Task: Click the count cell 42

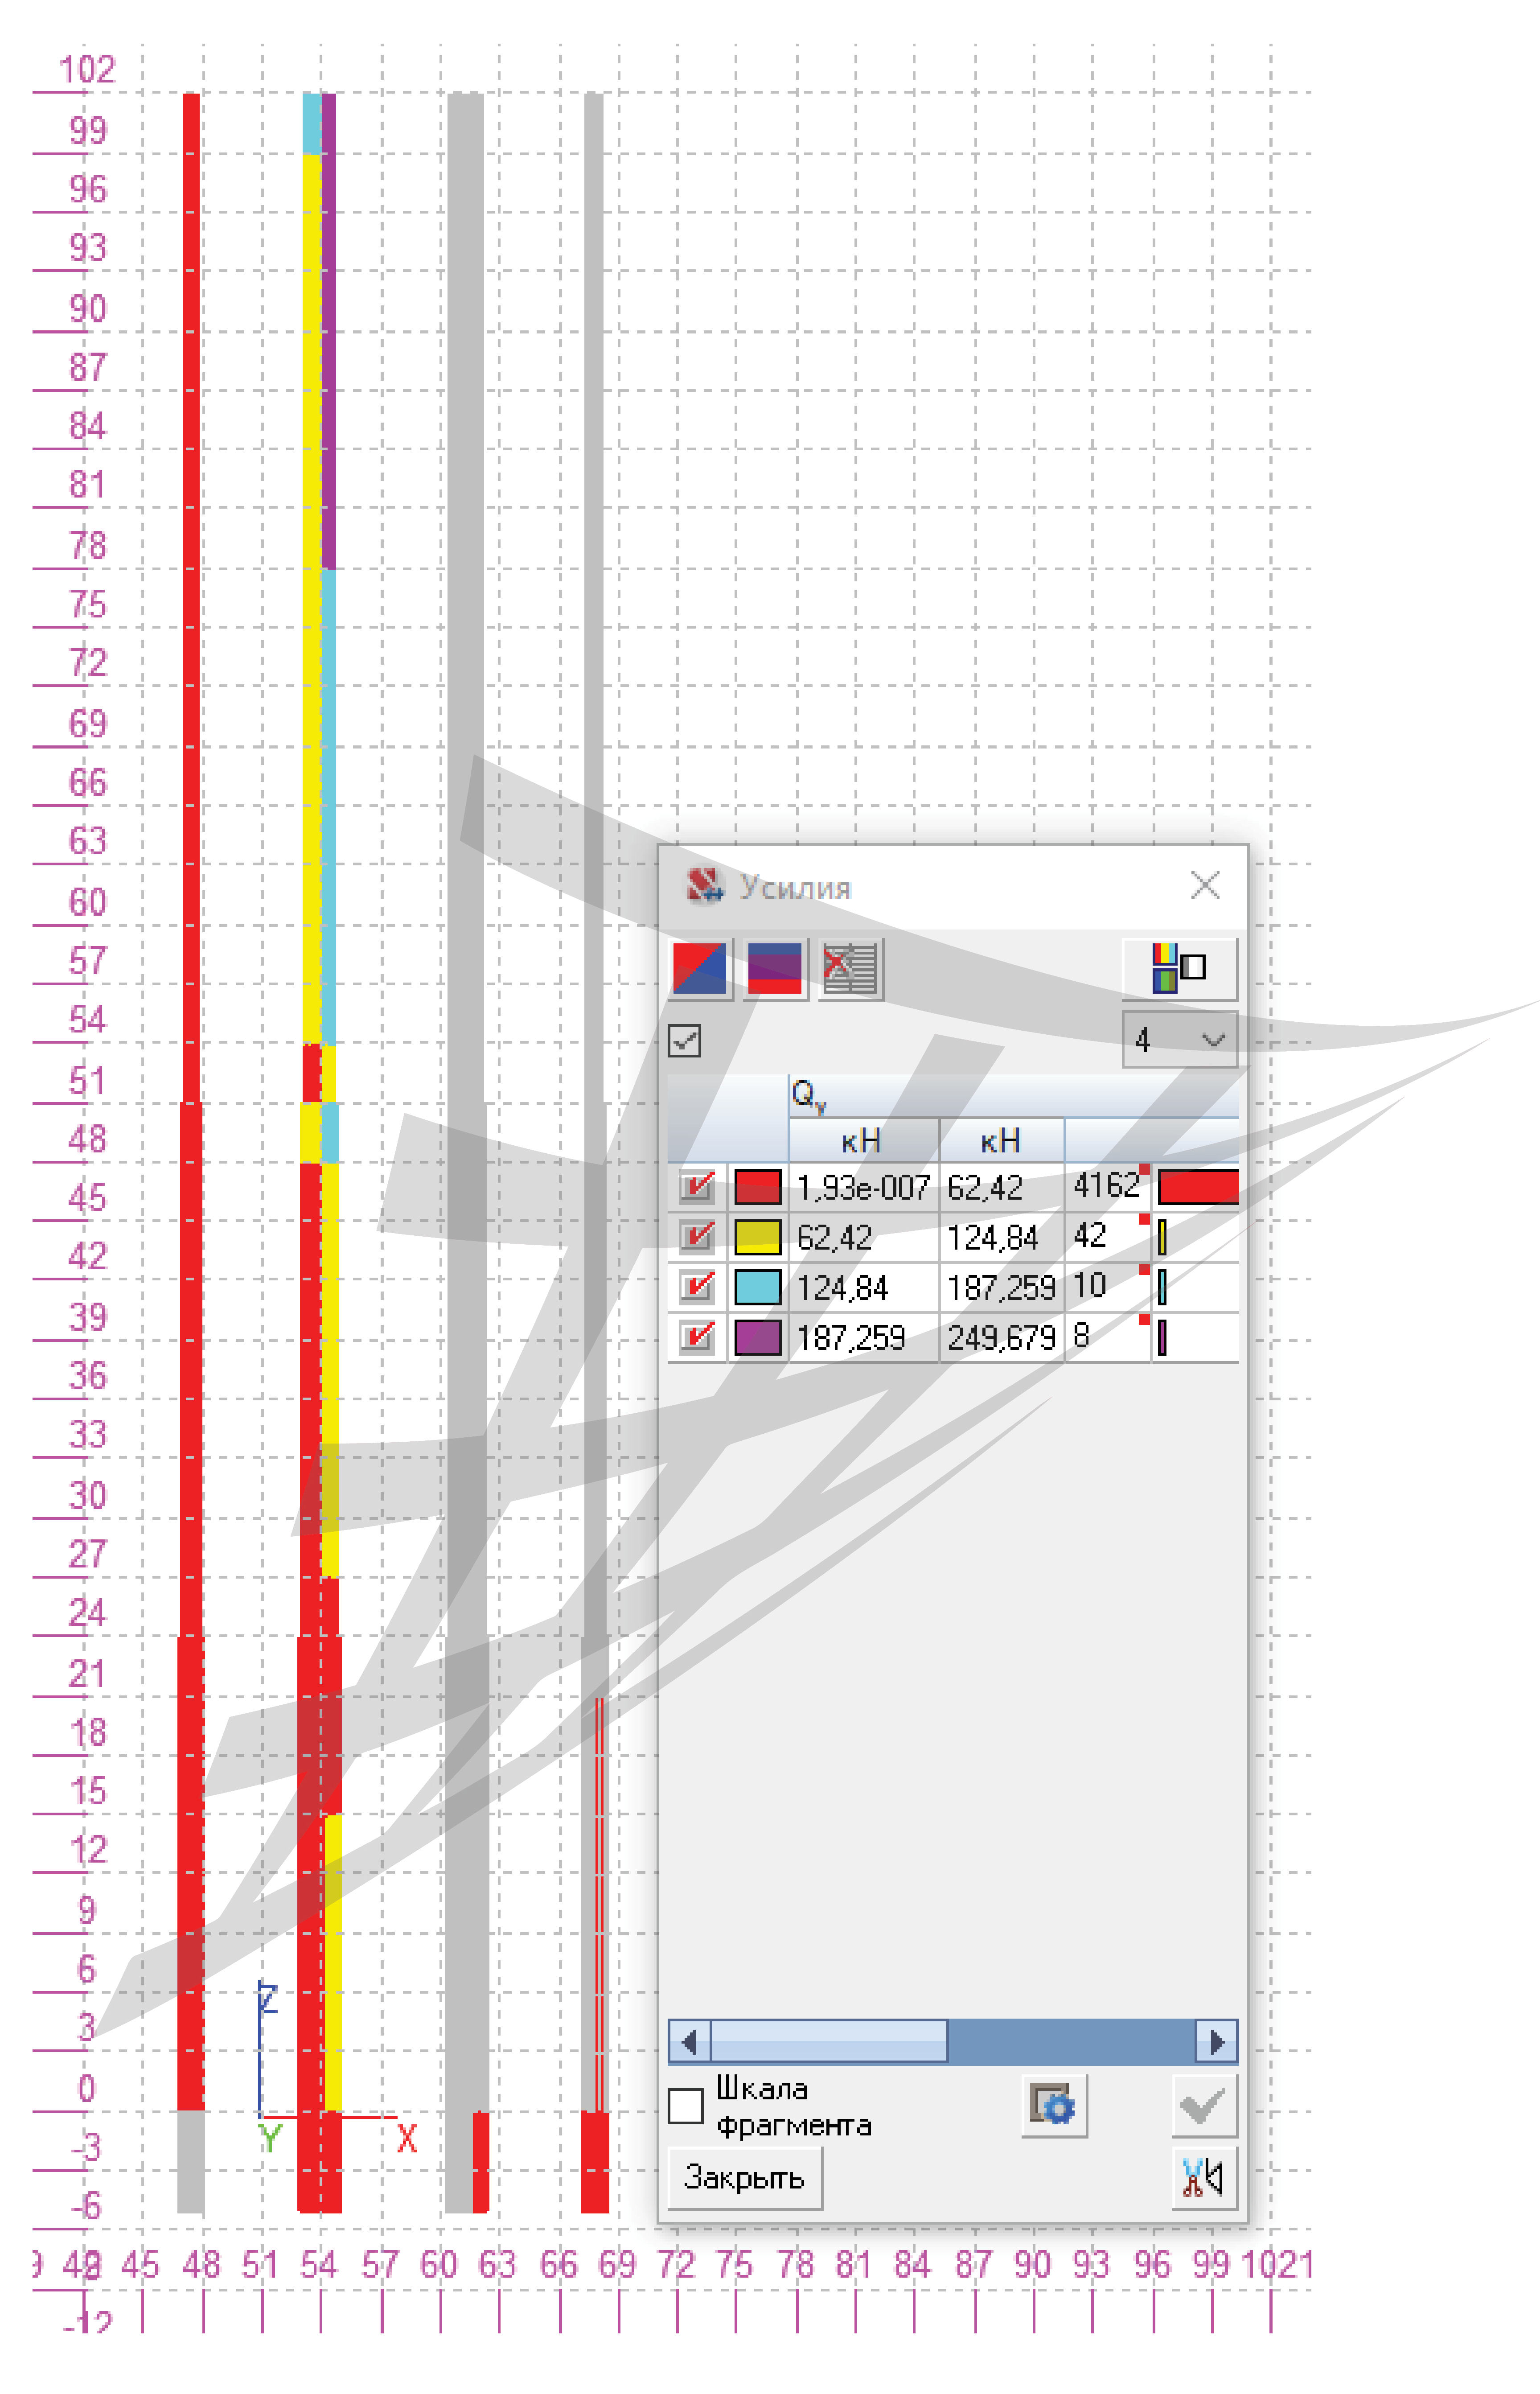Action: point(1108,1237)
